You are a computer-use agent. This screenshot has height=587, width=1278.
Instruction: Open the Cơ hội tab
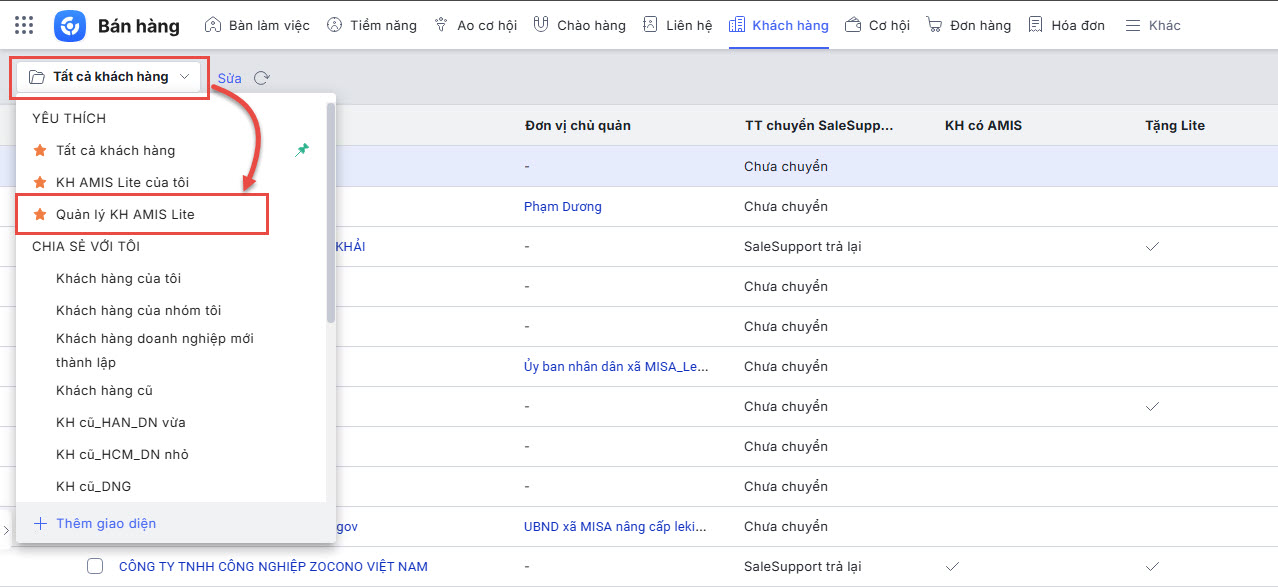[877, 25]
